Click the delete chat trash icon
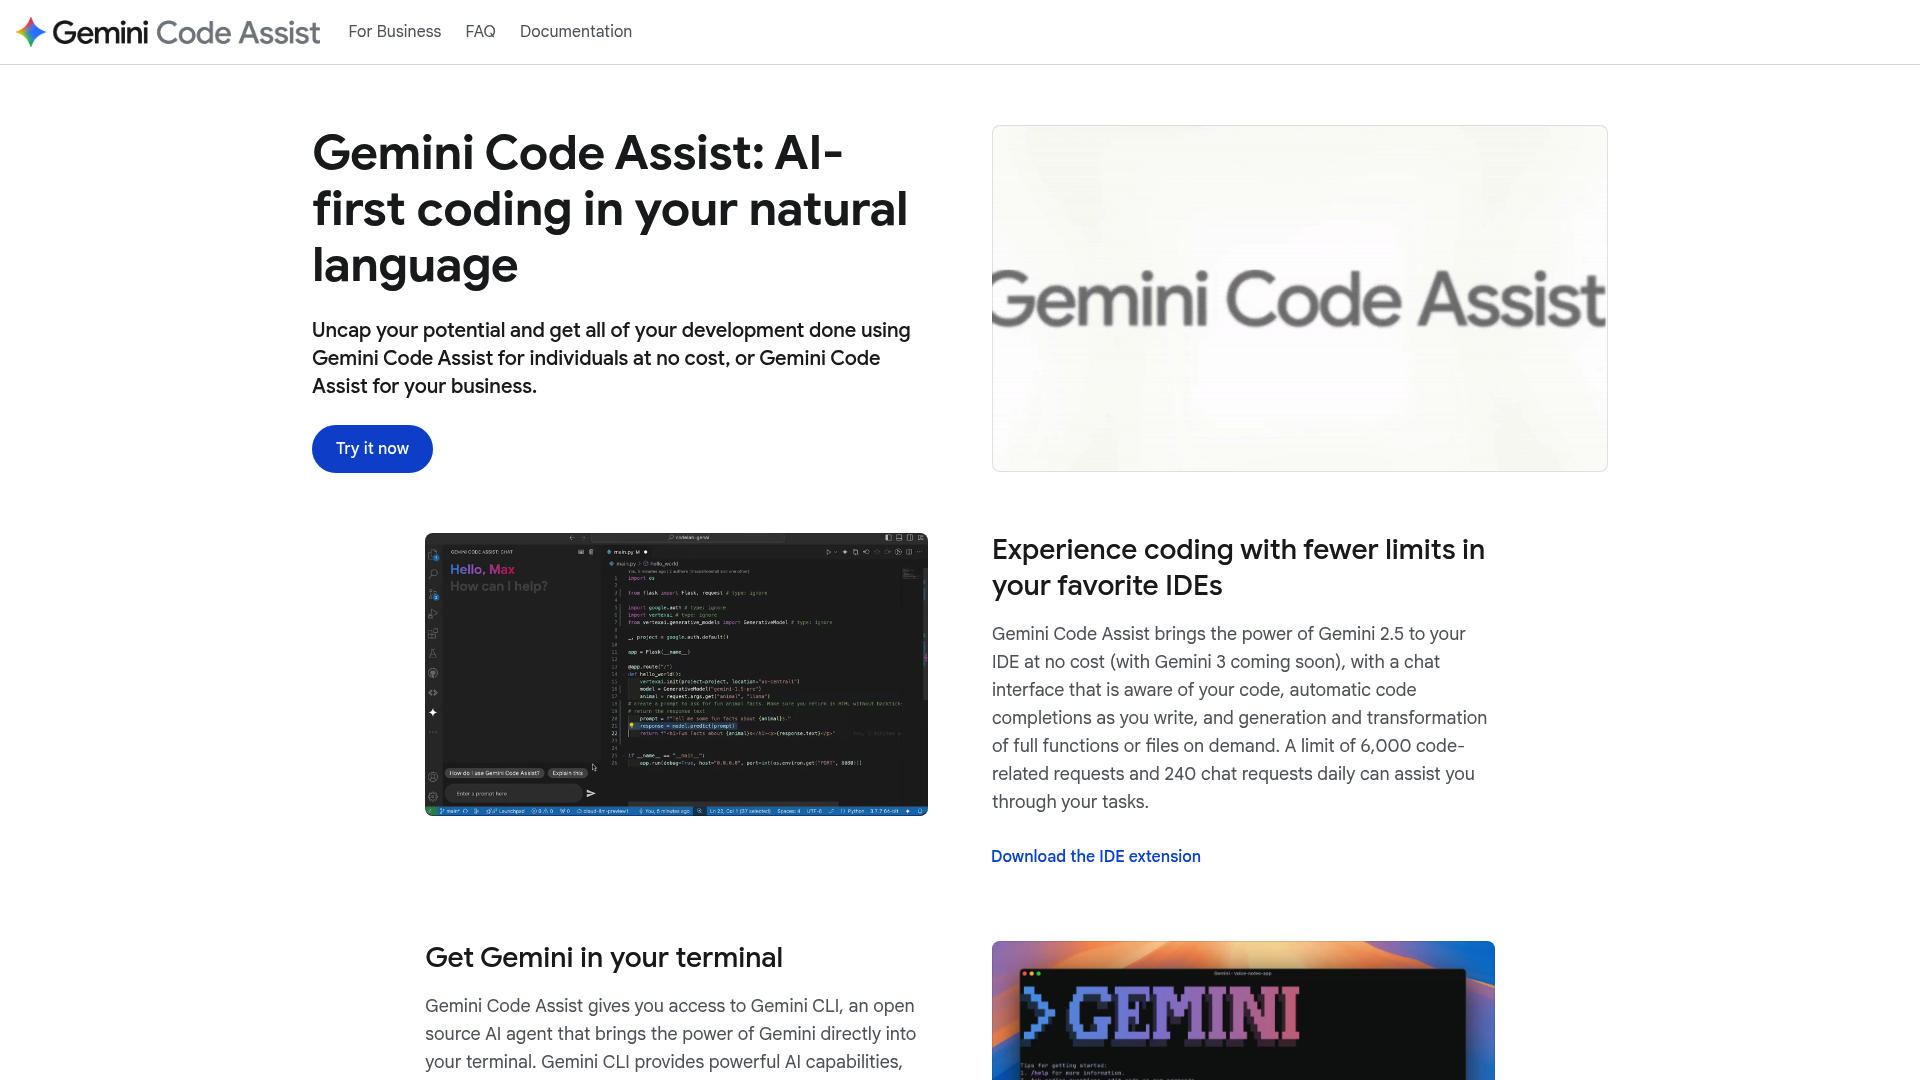Image resolution: width=1920 pixels, height=1080 pixels. click(x=591, y=552)
